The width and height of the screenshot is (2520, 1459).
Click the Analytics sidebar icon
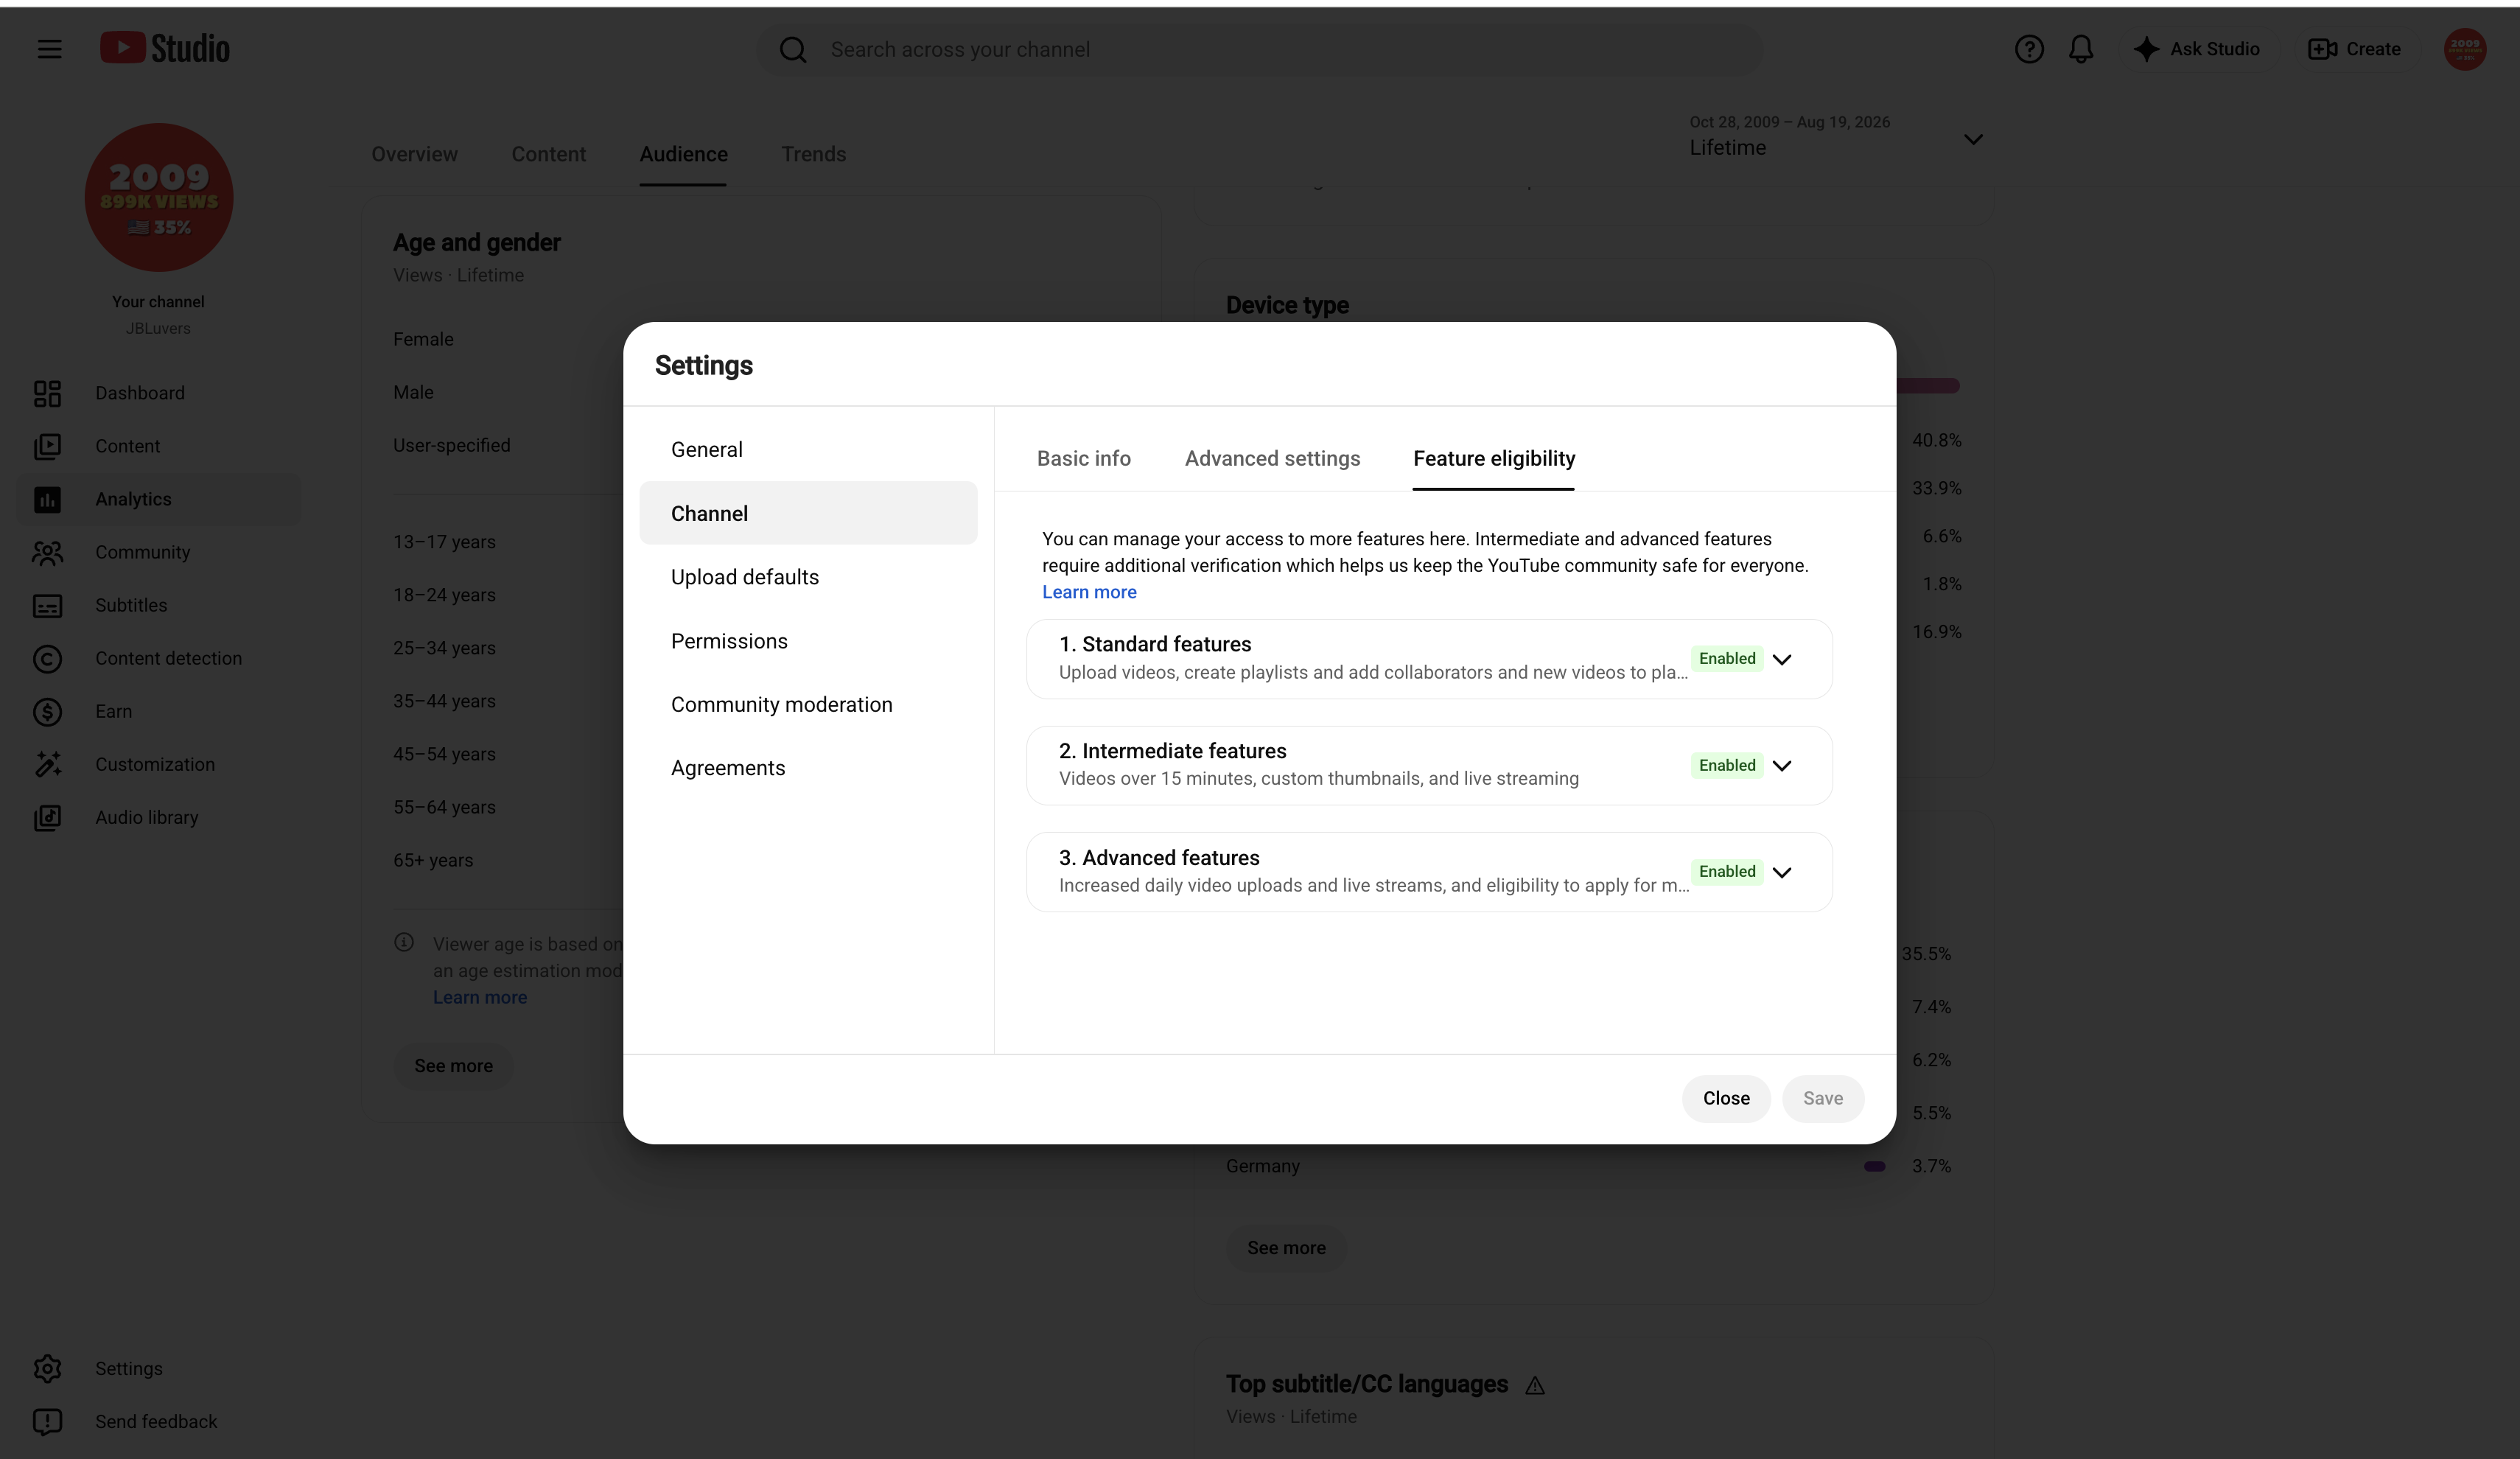coord(47,499)
